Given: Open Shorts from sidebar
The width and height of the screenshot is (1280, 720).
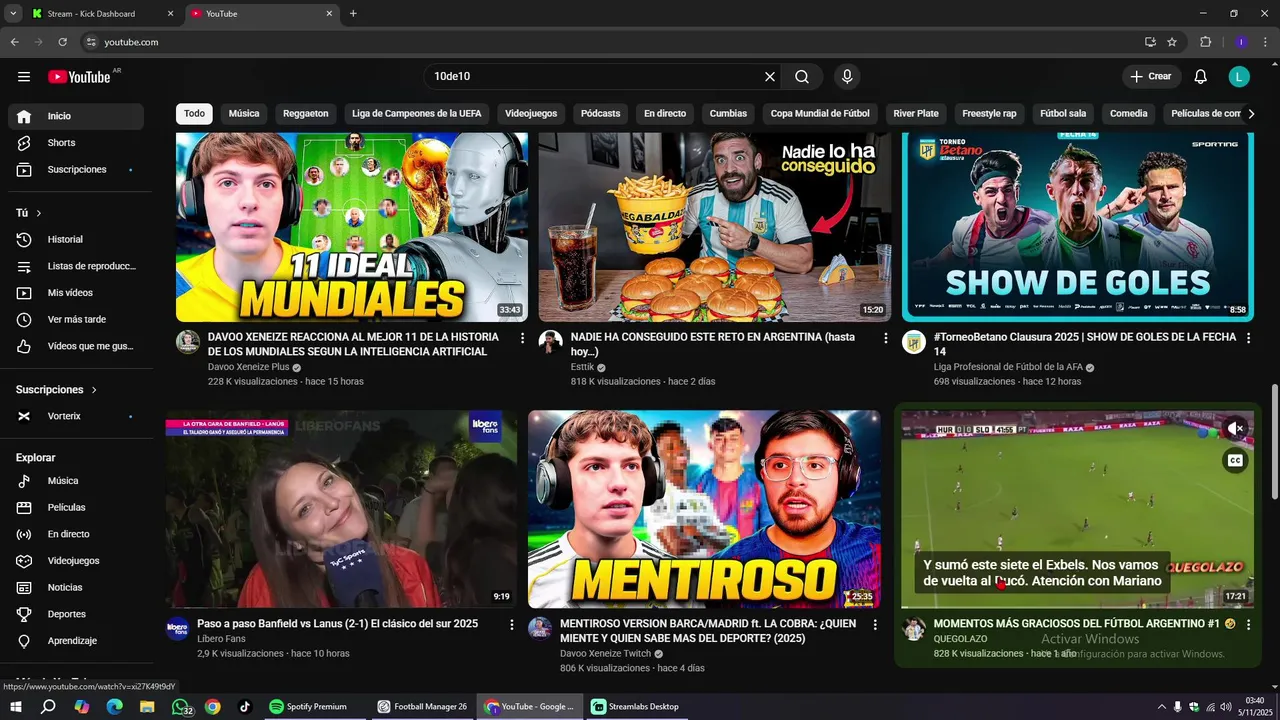Looking at the screenshot, I should pyautogui.click(x=76, y=143).
